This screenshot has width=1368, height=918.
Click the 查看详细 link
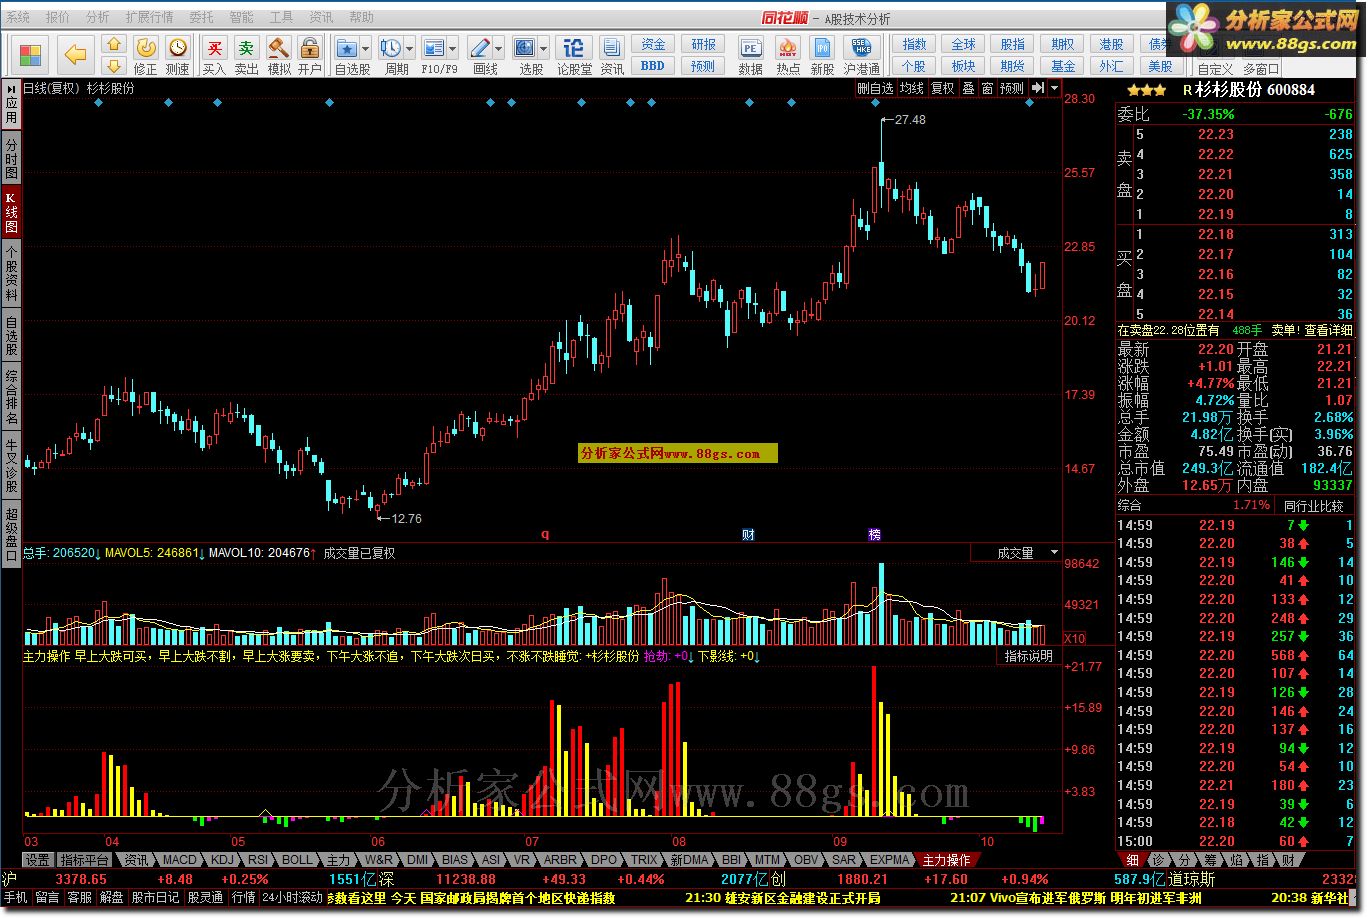(1328, 330)
